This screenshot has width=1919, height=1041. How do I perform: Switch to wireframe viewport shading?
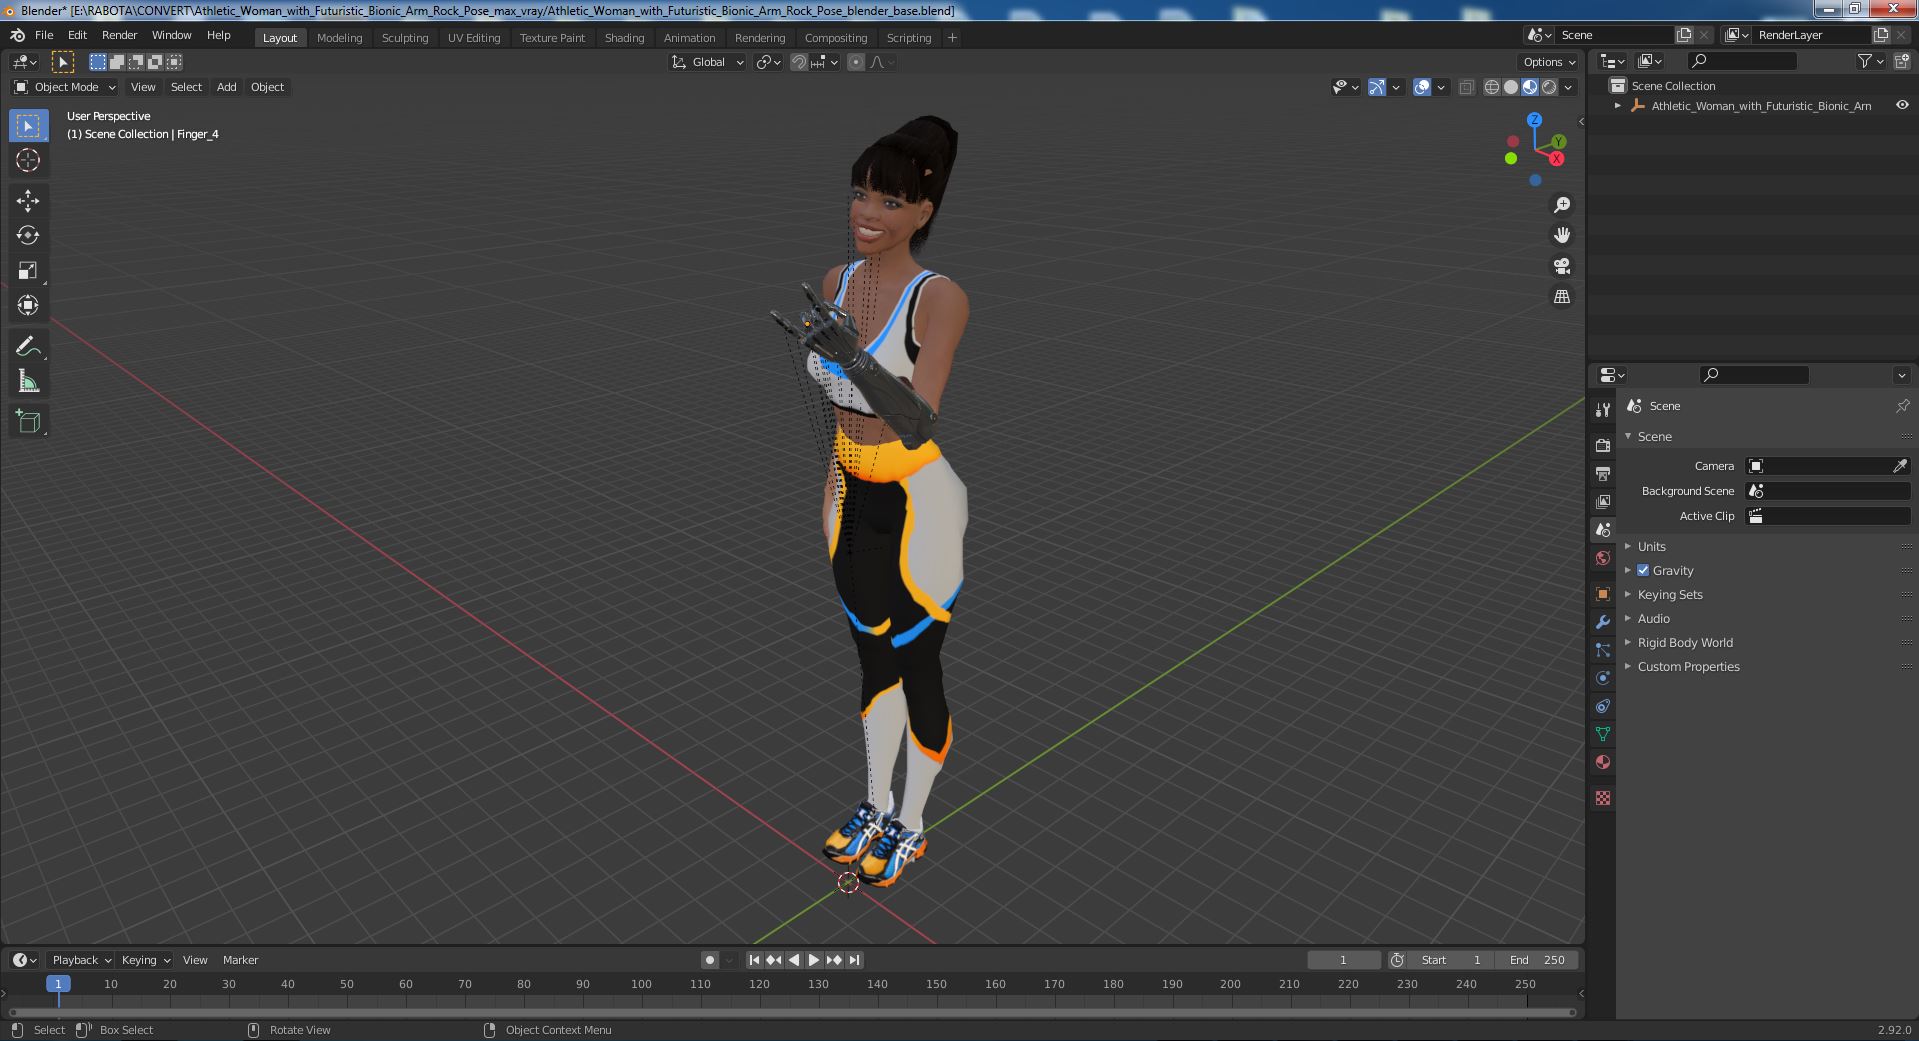coord(1492,87)
